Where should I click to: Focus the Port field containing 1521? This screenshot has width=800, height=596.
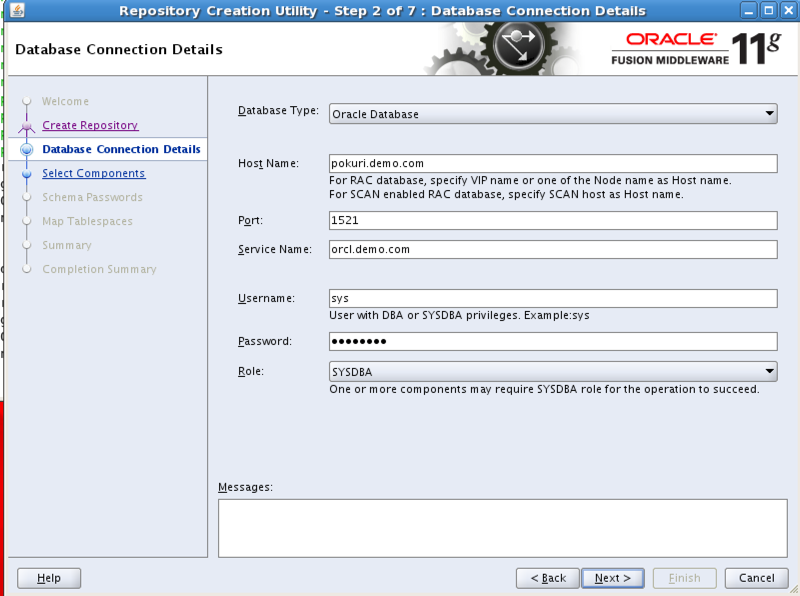coord(553,220)
